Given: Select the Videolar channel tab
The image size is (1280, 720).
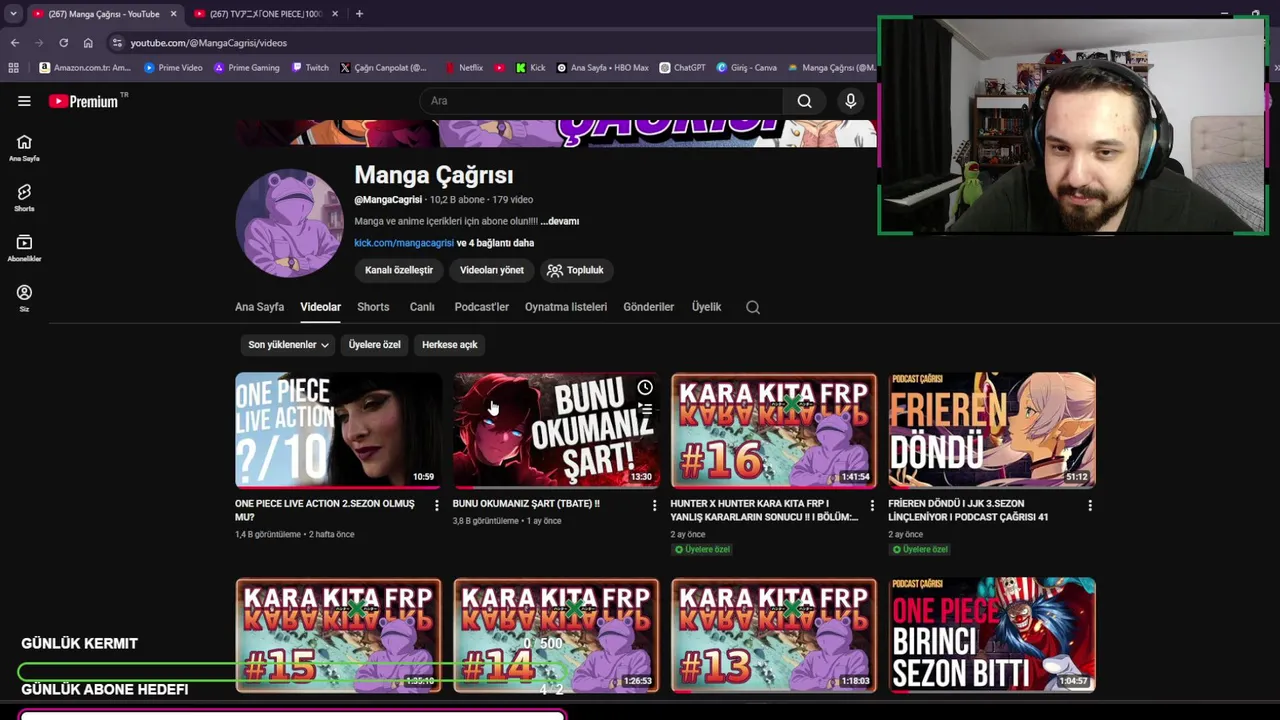Looking at the screenshot, I should coord(321,307).
